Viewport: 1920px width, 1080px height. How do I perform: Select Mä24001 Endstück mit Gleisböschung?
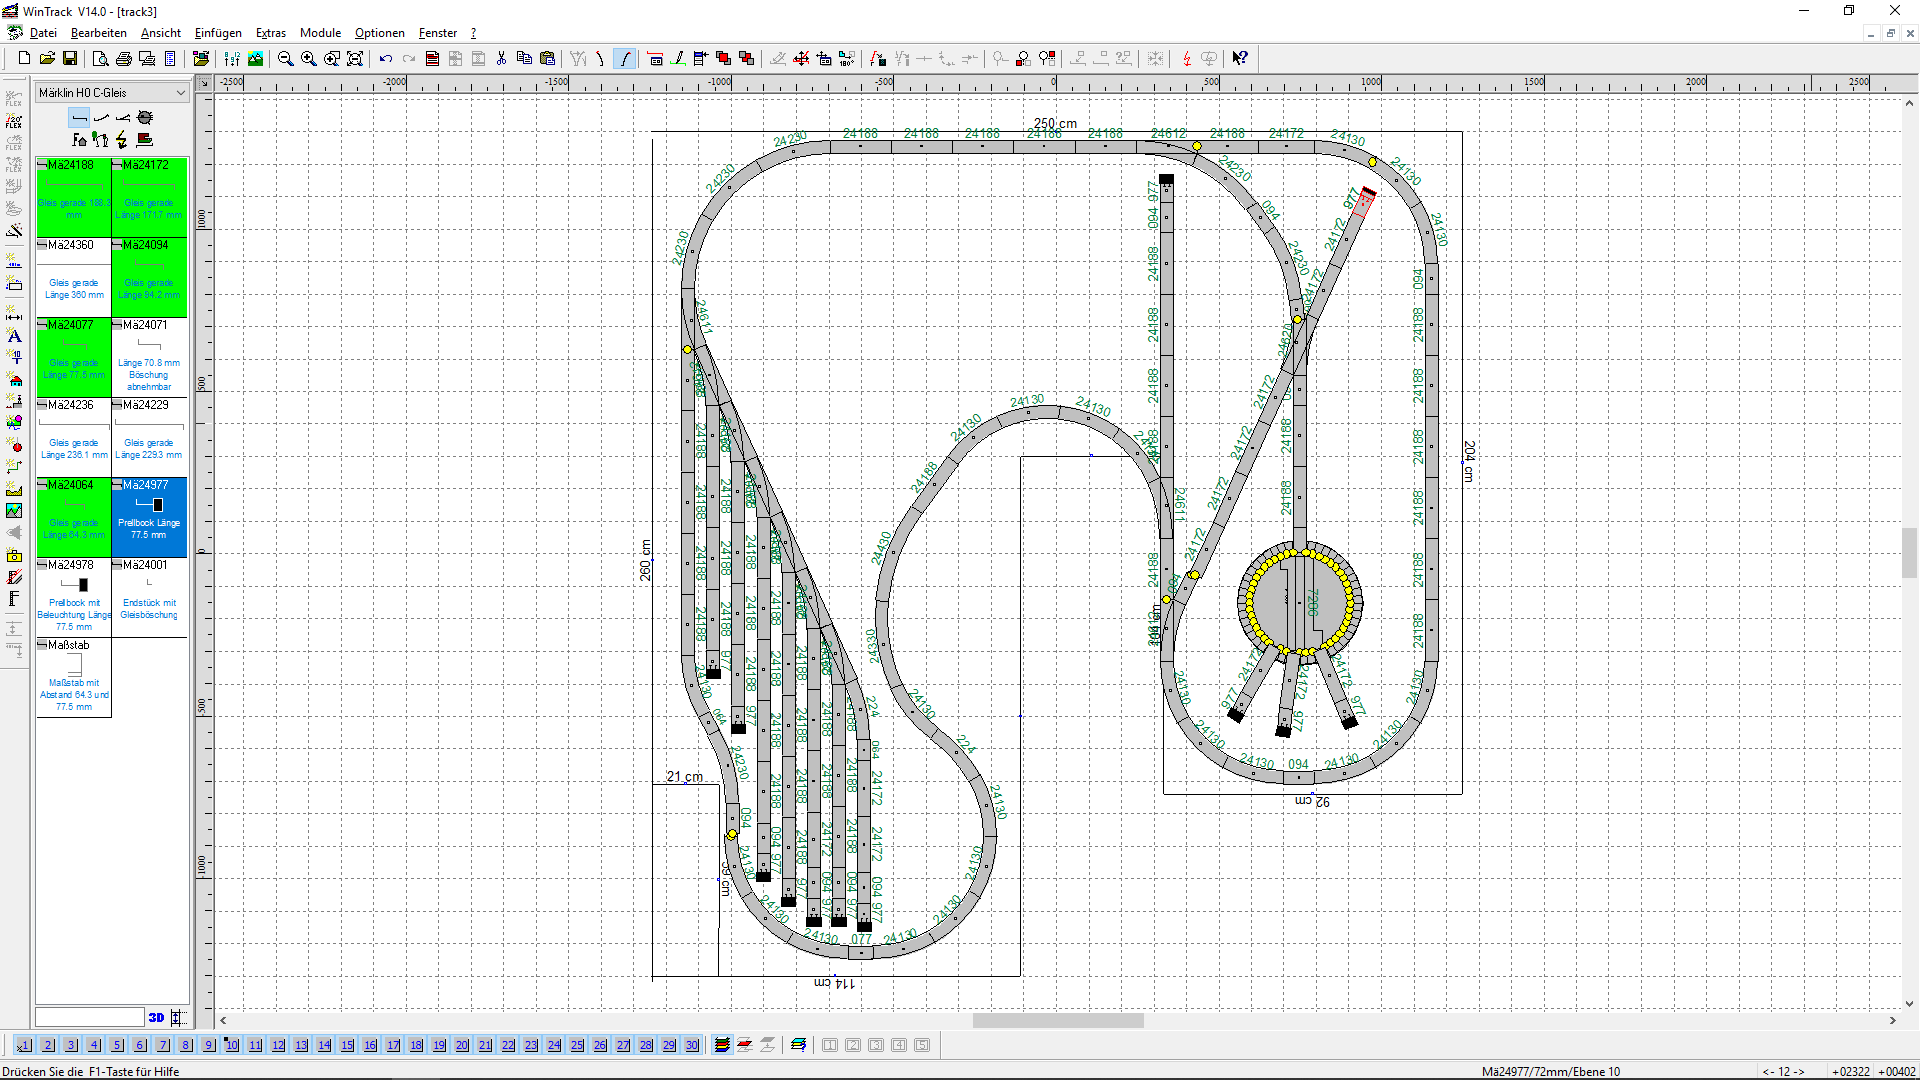click(x=149, y=597)
